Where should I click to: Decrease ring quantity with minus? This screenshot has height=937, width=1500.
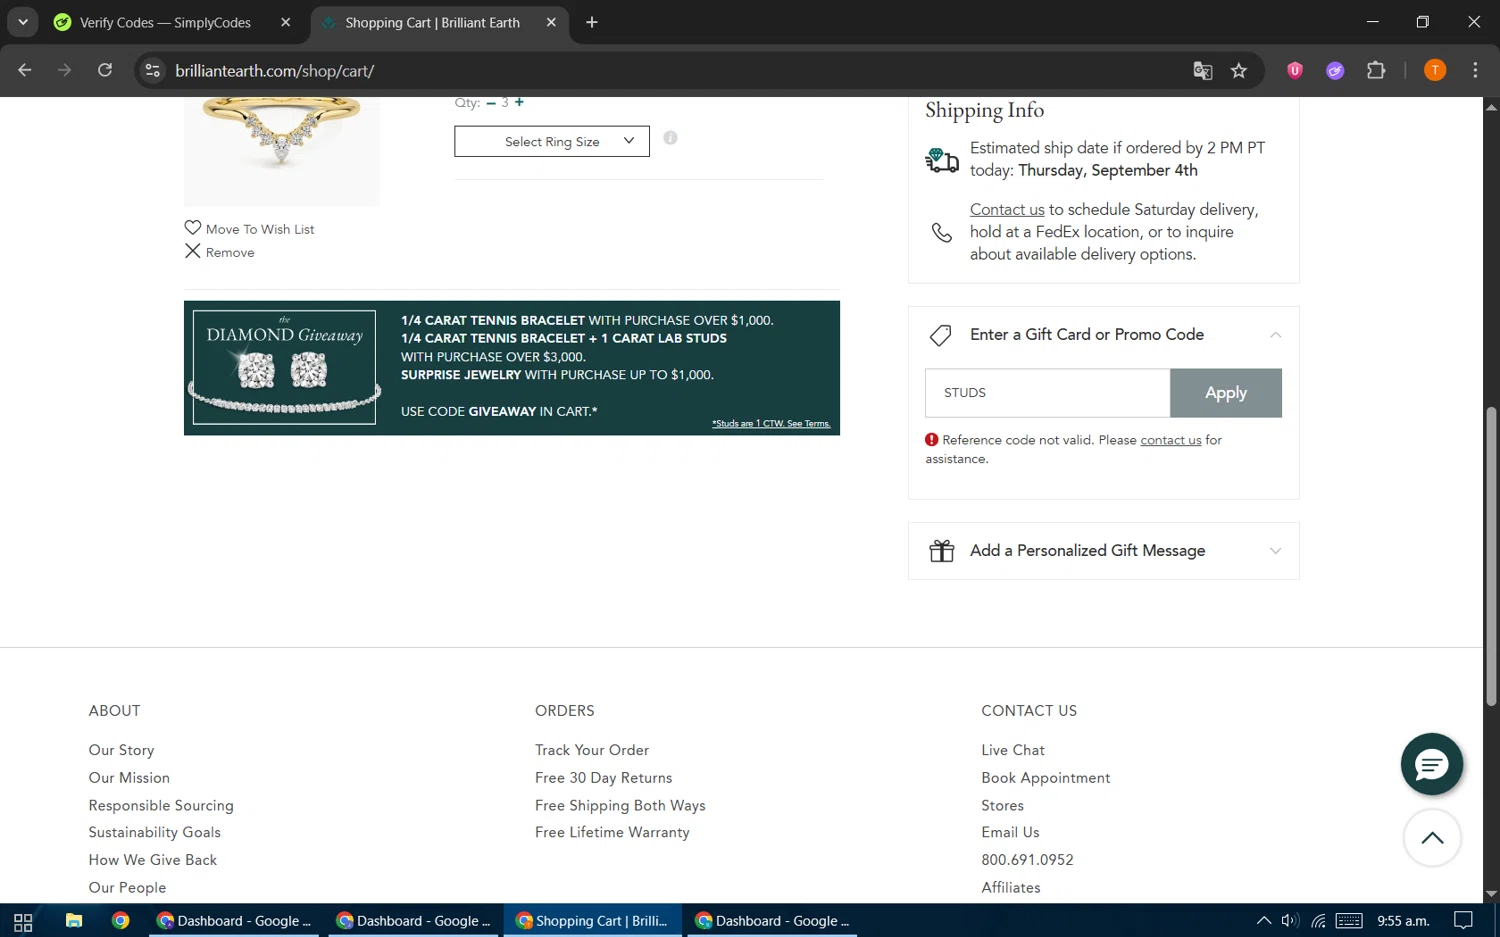coord(491,103)
